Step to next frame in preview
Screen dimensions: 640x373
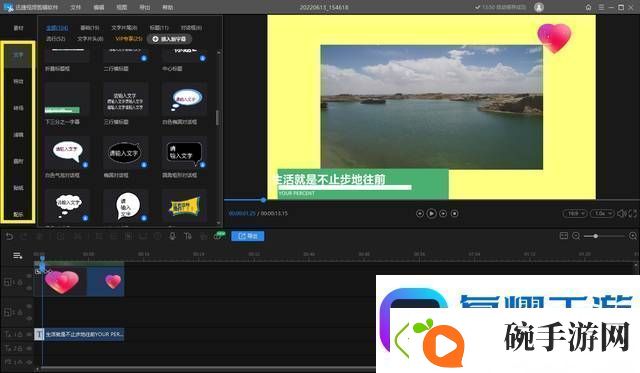pos(443,213)
